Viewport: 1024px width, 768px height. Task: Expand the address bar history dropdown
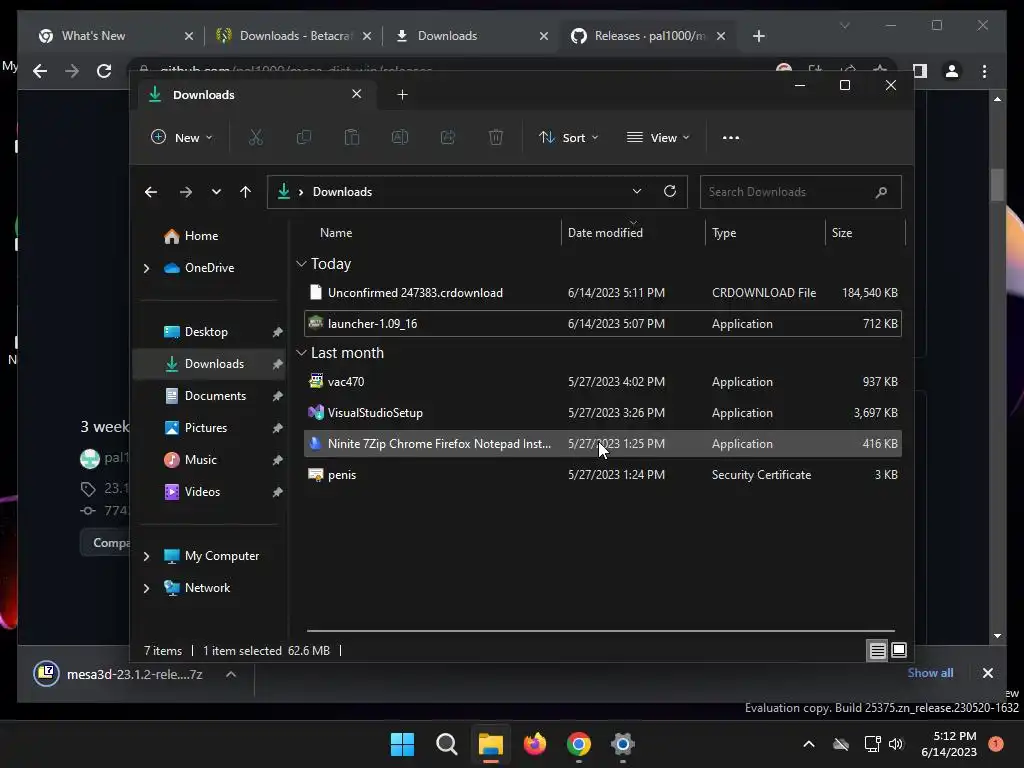coord(637,191)
